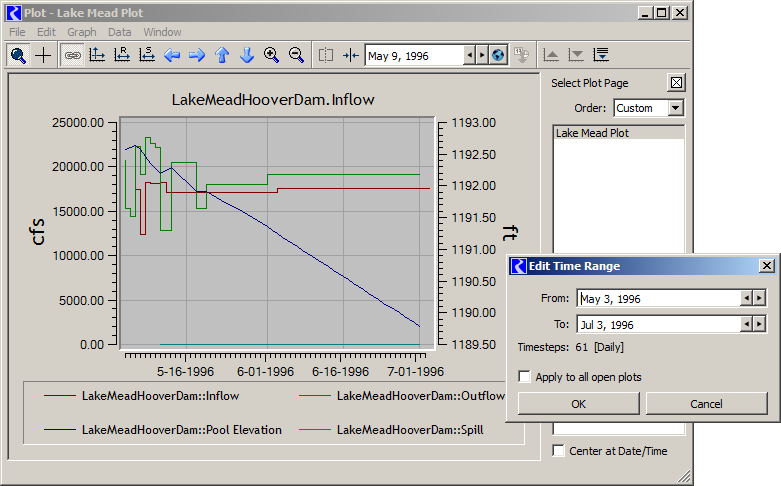Confirm time range with OK button
781x486 pixels.
coord(578,403)
